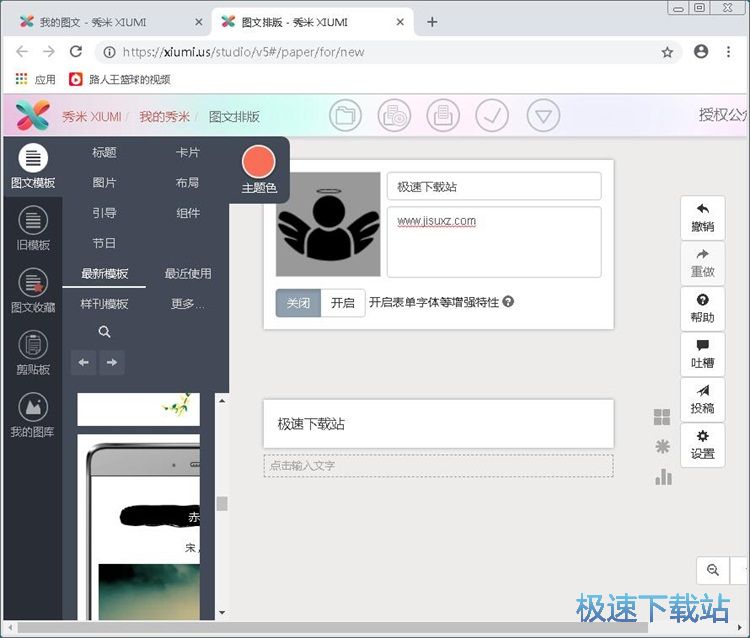Image resolution: width=750 pixels, height=638 pixels.
Task: Click 图文排版 breadcrumb link
Action: click(234, 117)
